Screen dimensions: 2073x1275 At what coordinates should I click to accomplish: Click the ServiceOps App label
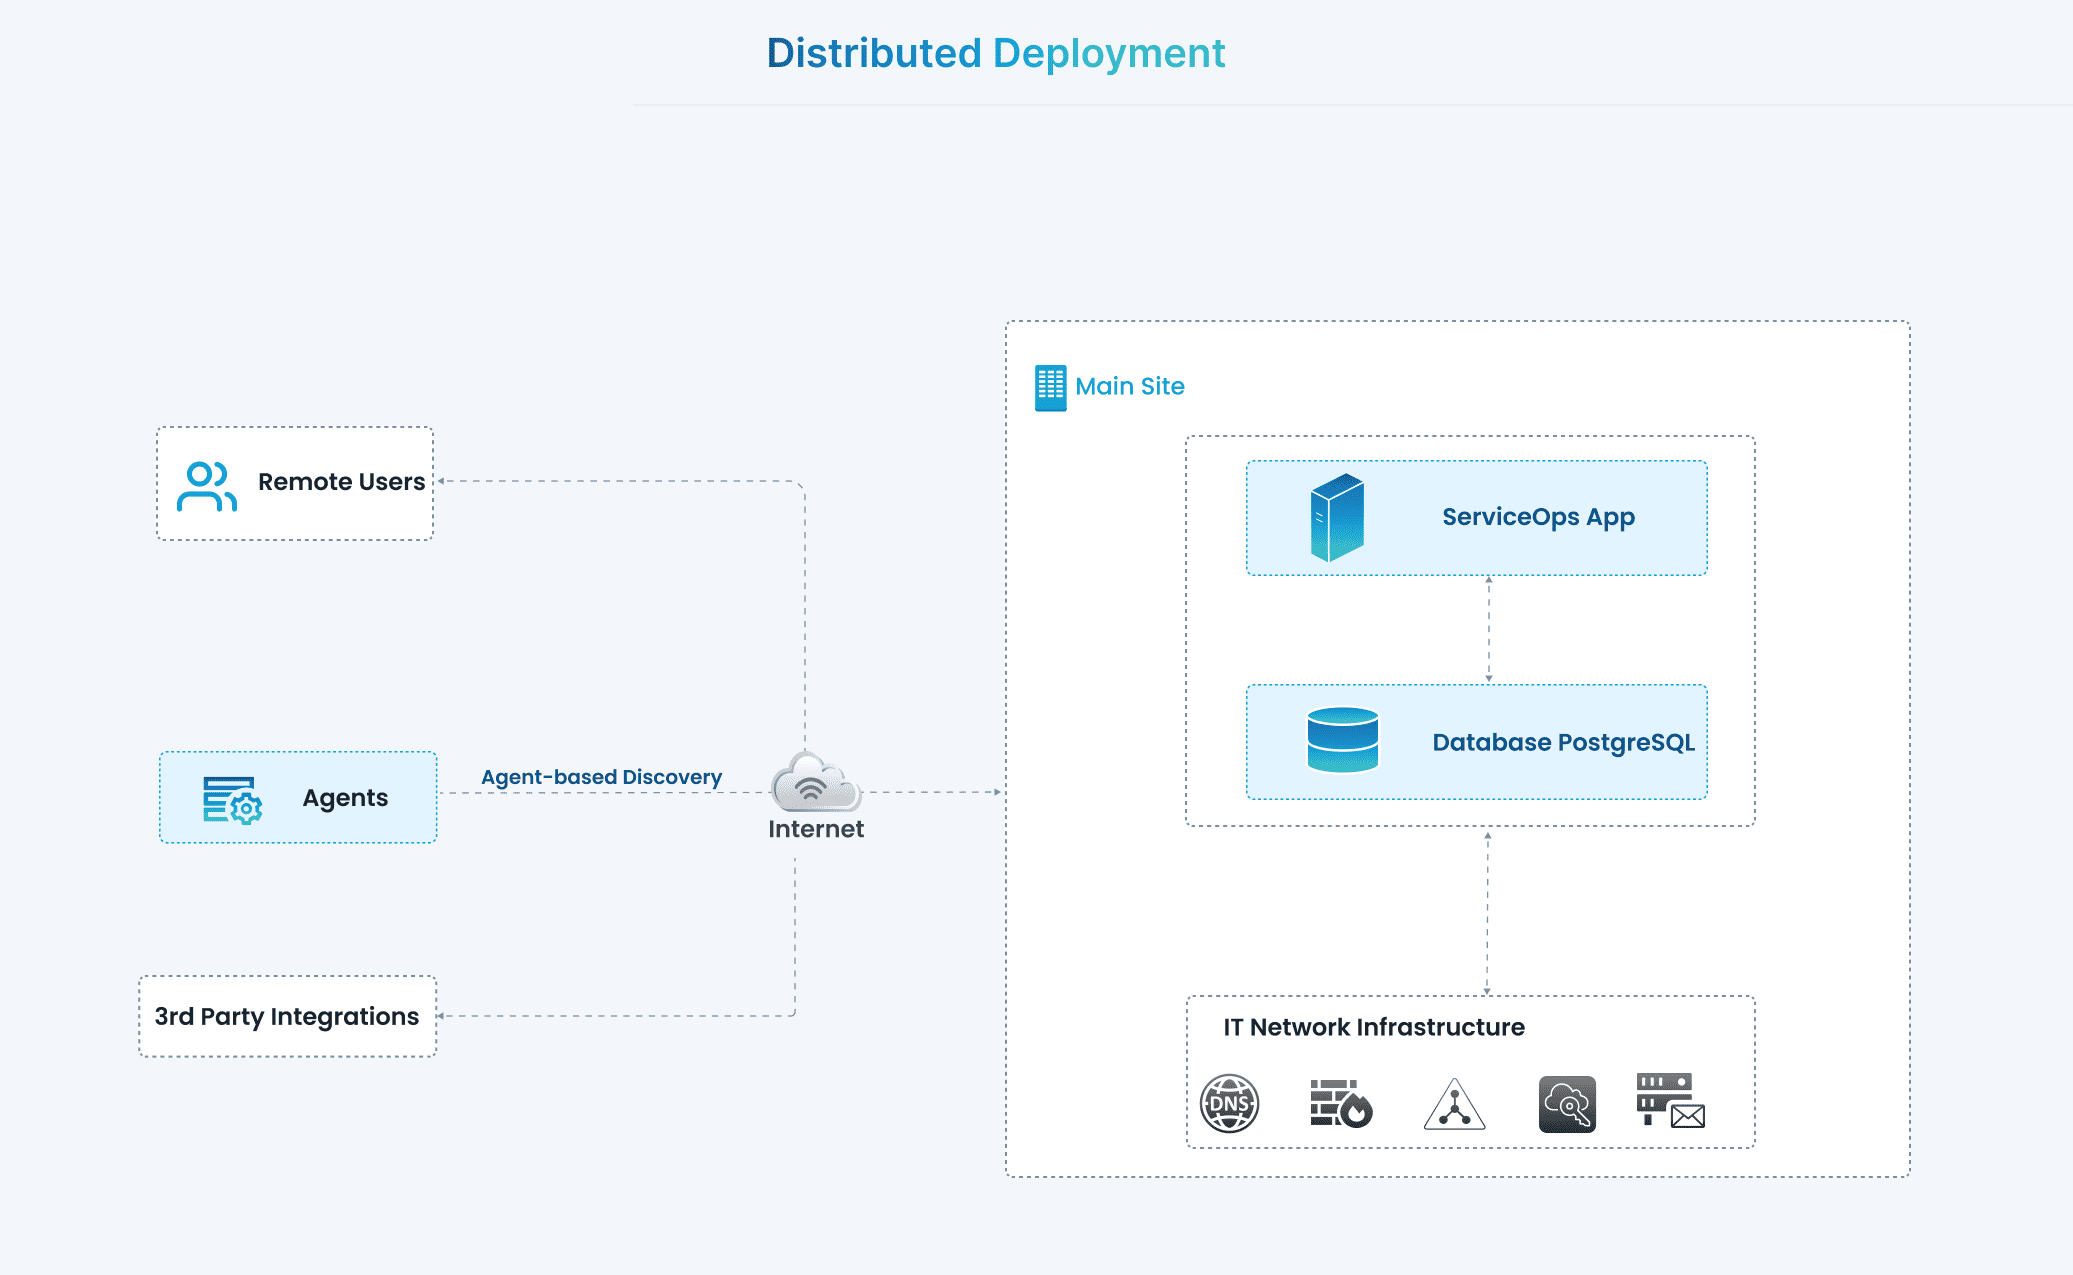(x=1538, y=517)
